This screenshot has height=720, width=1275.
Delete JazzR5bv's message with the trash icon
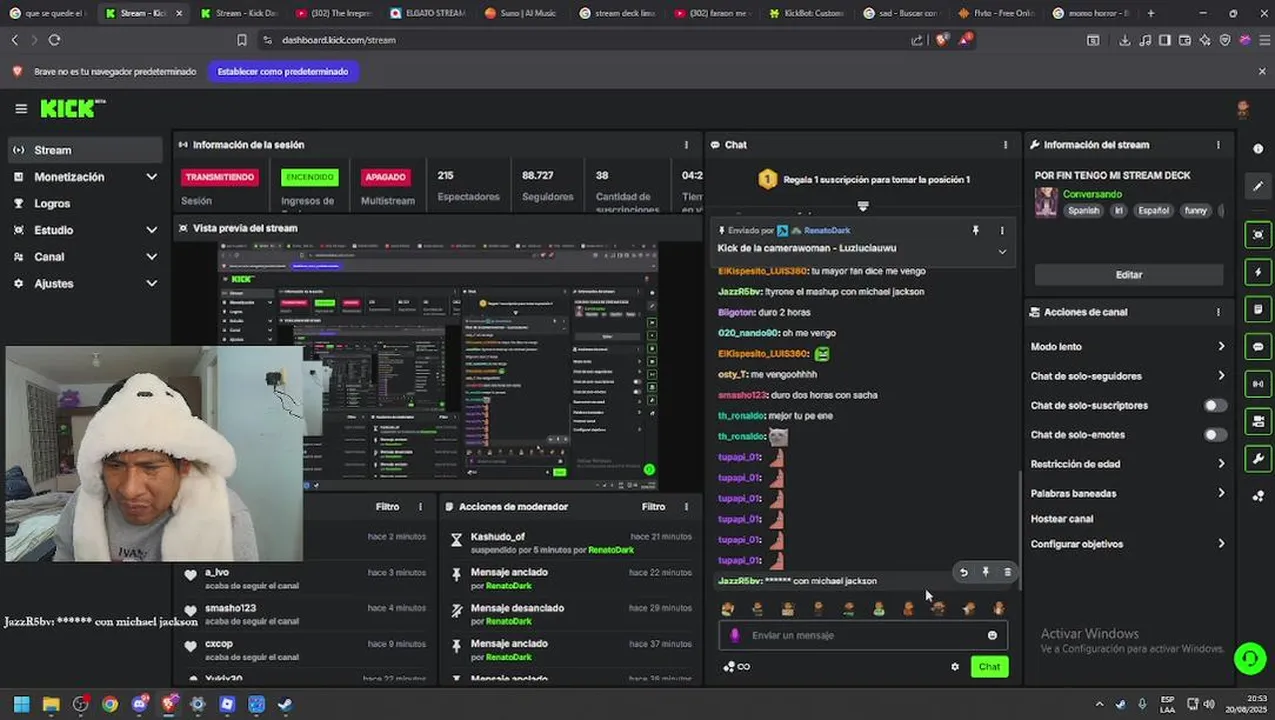pos(1007,573)
